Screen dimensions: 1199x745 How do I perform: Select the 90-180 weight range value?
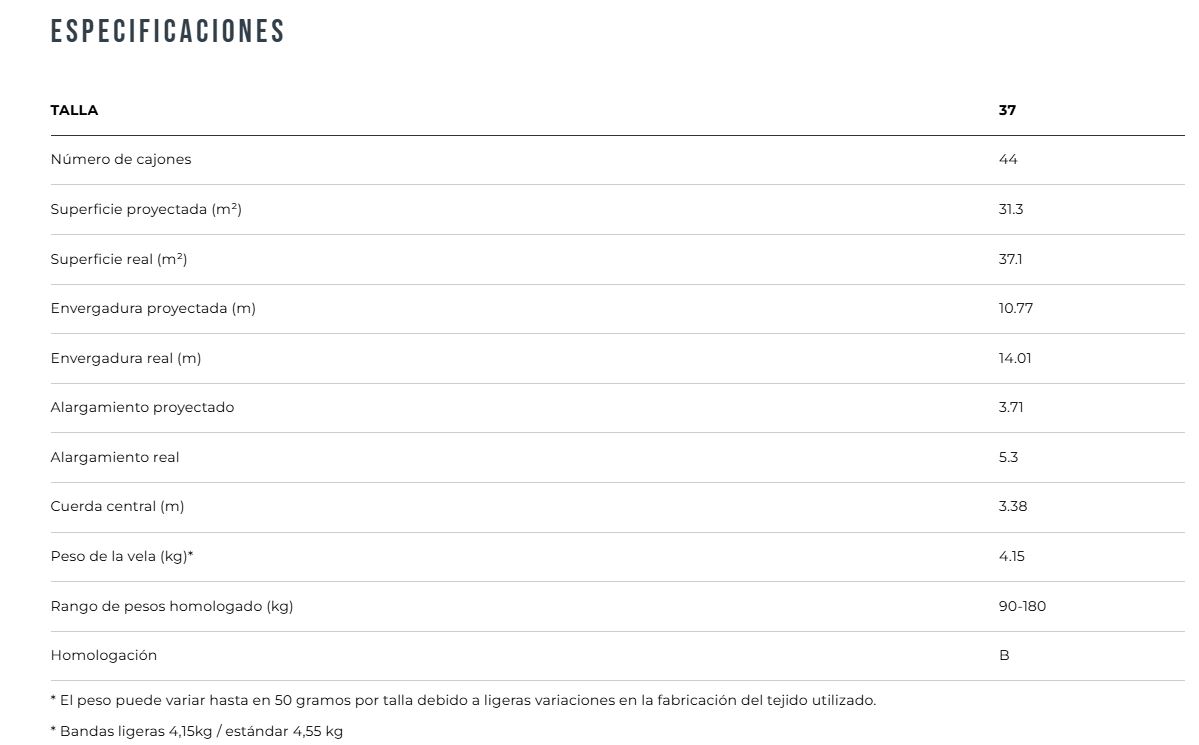pyautogui.click(x=1022, y=606)
